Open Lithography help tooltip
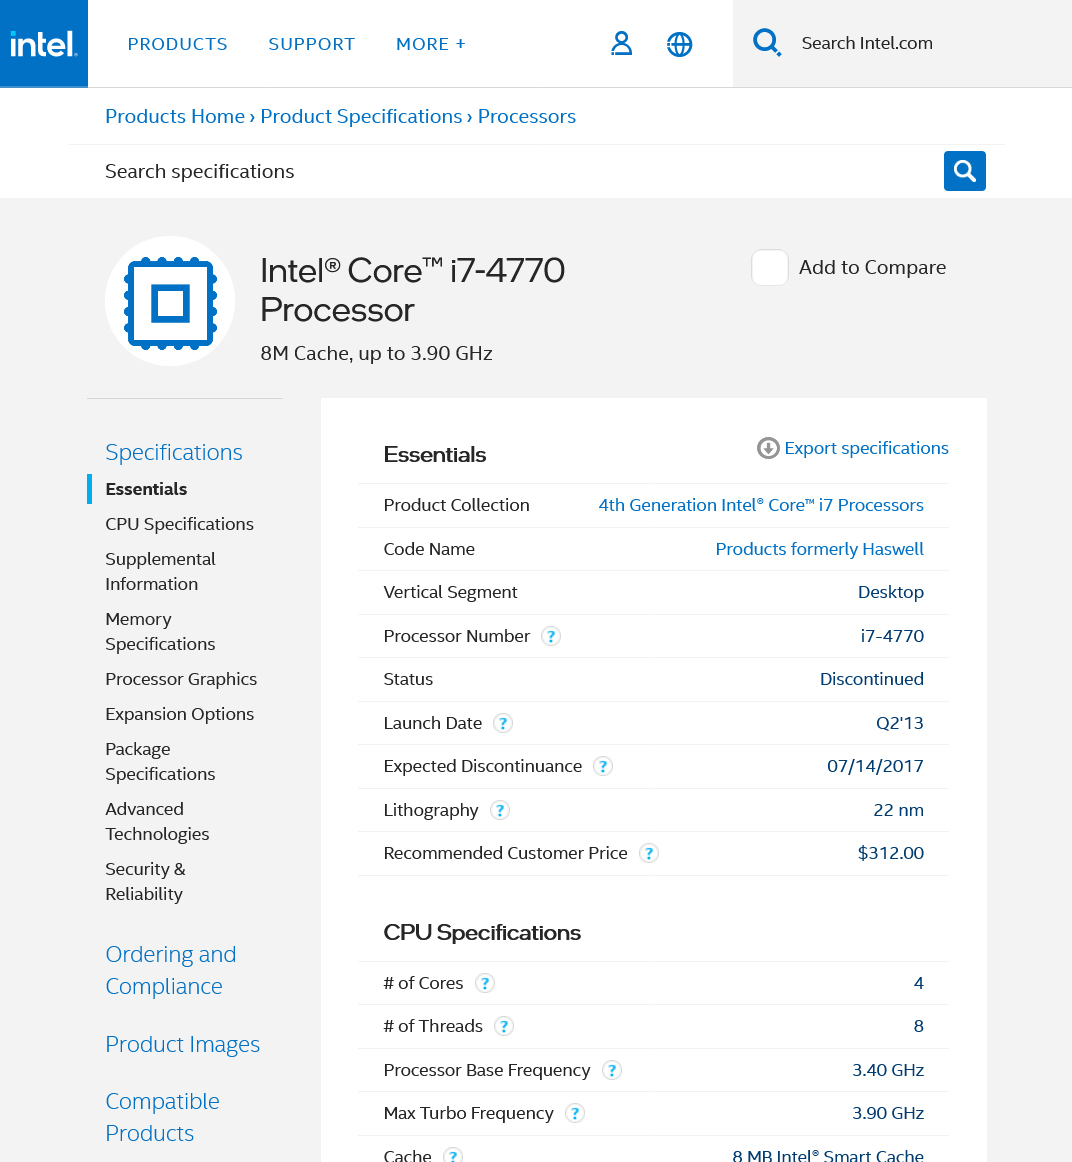The width and height of the screenshot is (1072, 1162). [500, 810]
